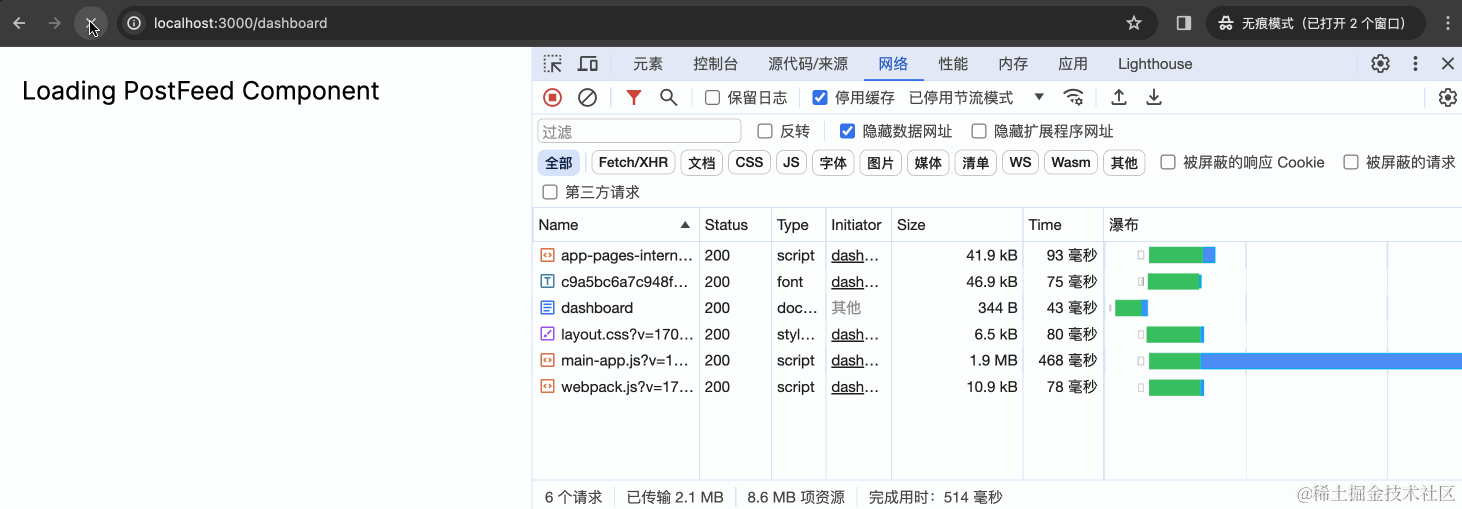Open DevTools three-dot more options menu
This screenshot has width=1462, height=509.
click(x=1415, y=64)
